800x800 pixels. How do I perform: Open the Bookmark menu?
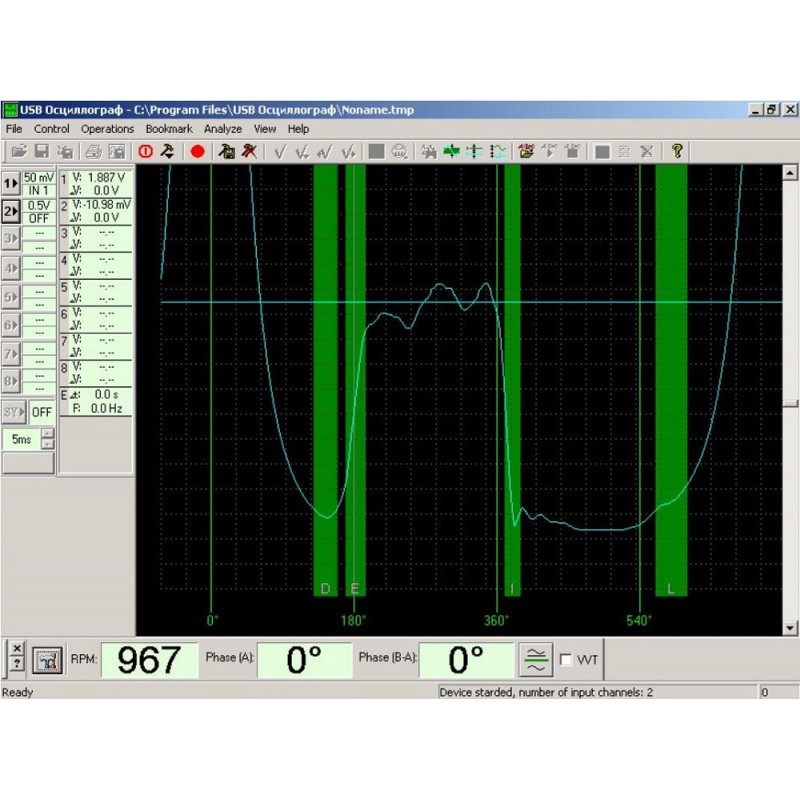pyautogui.click(x=168, y=129)
